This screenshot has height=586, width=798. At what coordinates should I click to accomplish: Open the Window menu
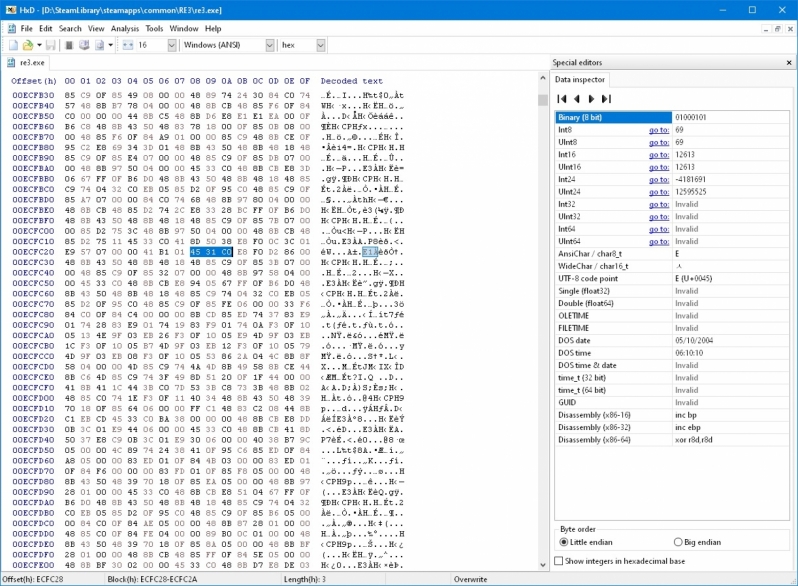point(184,29)
